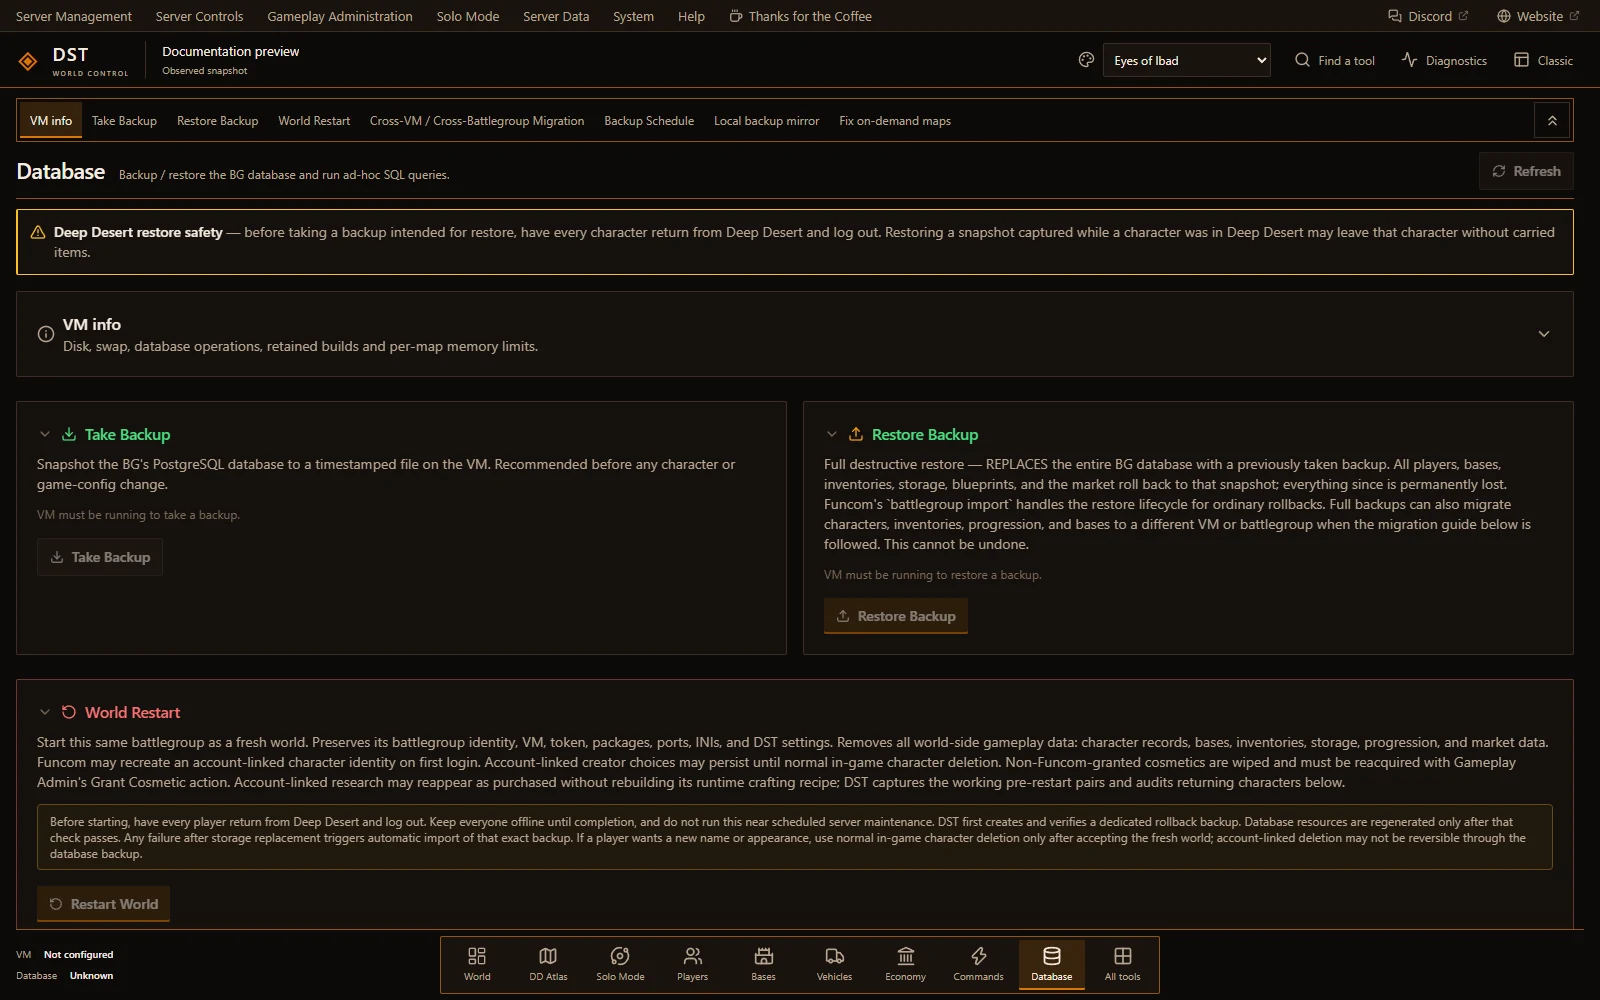The width and height of the screenshot is (1600, 1000).
Task: Open the World section in bottom dock
Action: coord(477,964)
